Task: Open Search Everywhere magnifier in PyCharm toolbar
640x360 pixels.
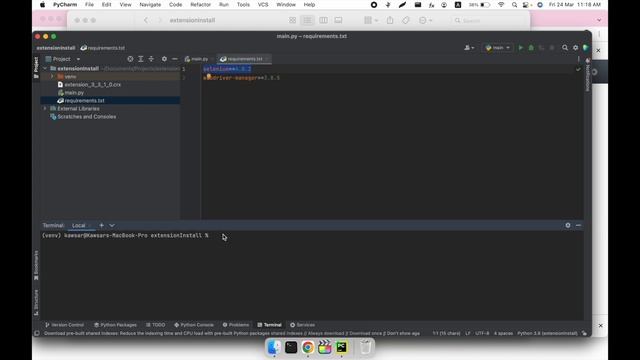Action: point(565,48)
